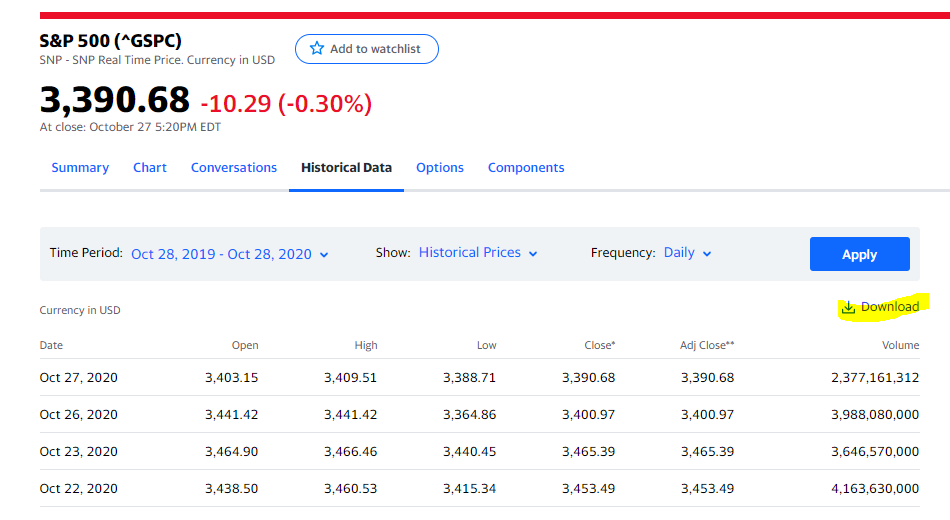Click the Oct 27, 2020 date row
950x520 pixels.
coord(79,378)
